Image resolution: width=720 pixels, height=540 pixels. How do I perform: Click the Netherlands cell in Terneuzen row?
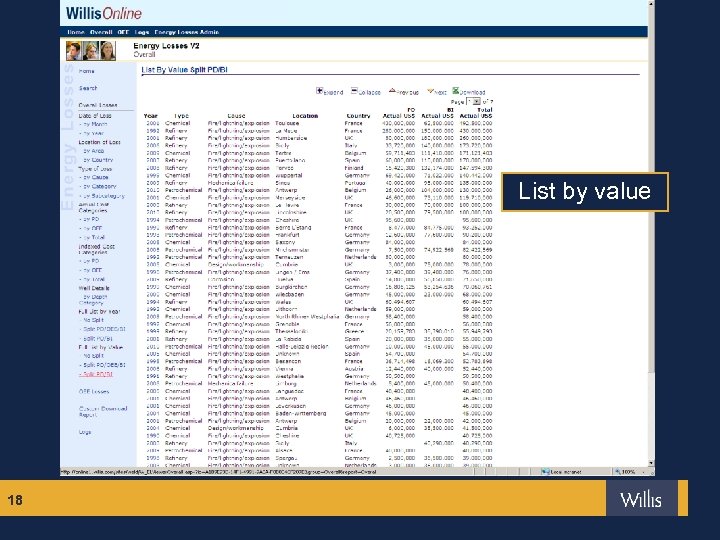pyautogui.click(x=360, y=257)
